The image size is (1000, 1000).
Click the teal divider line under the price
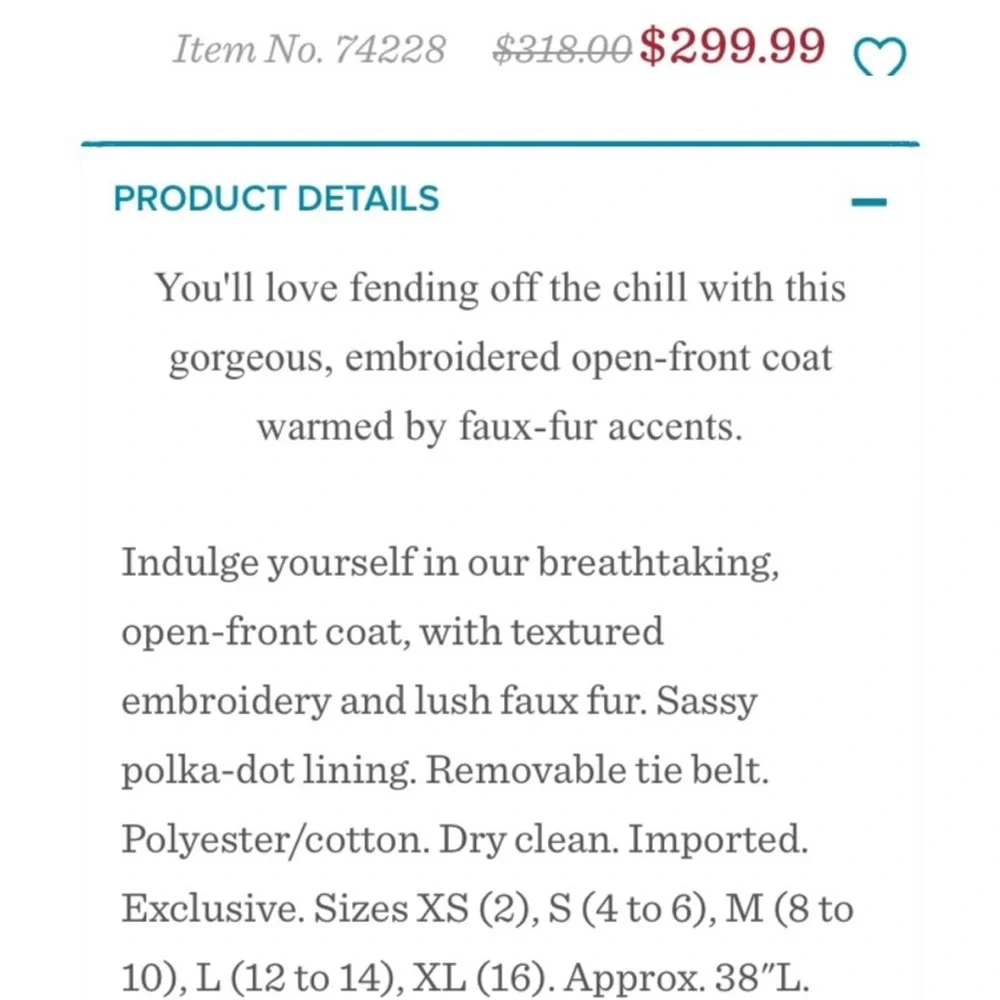click(500, 143)
